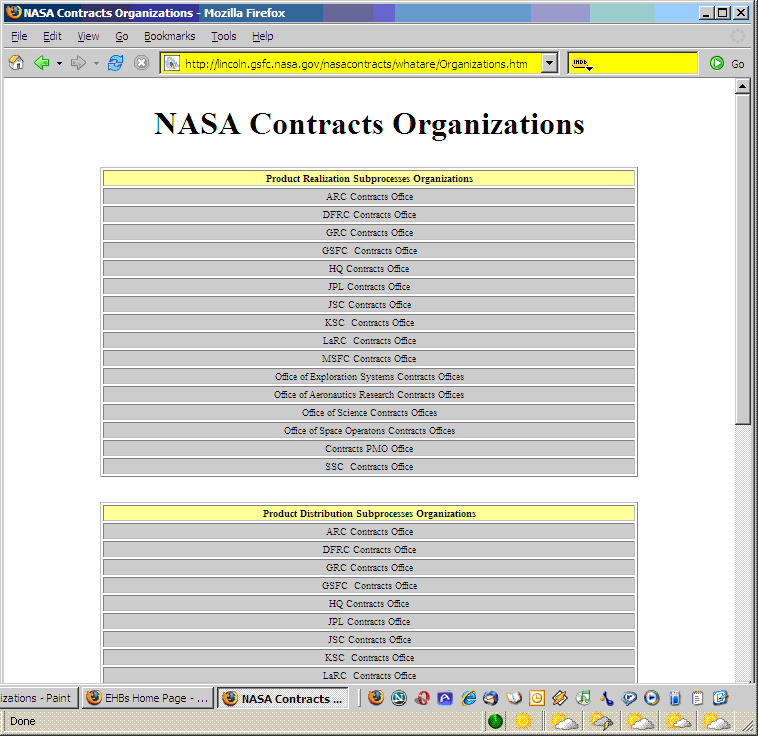
Task: Click the URL address field
Action: 361,64
